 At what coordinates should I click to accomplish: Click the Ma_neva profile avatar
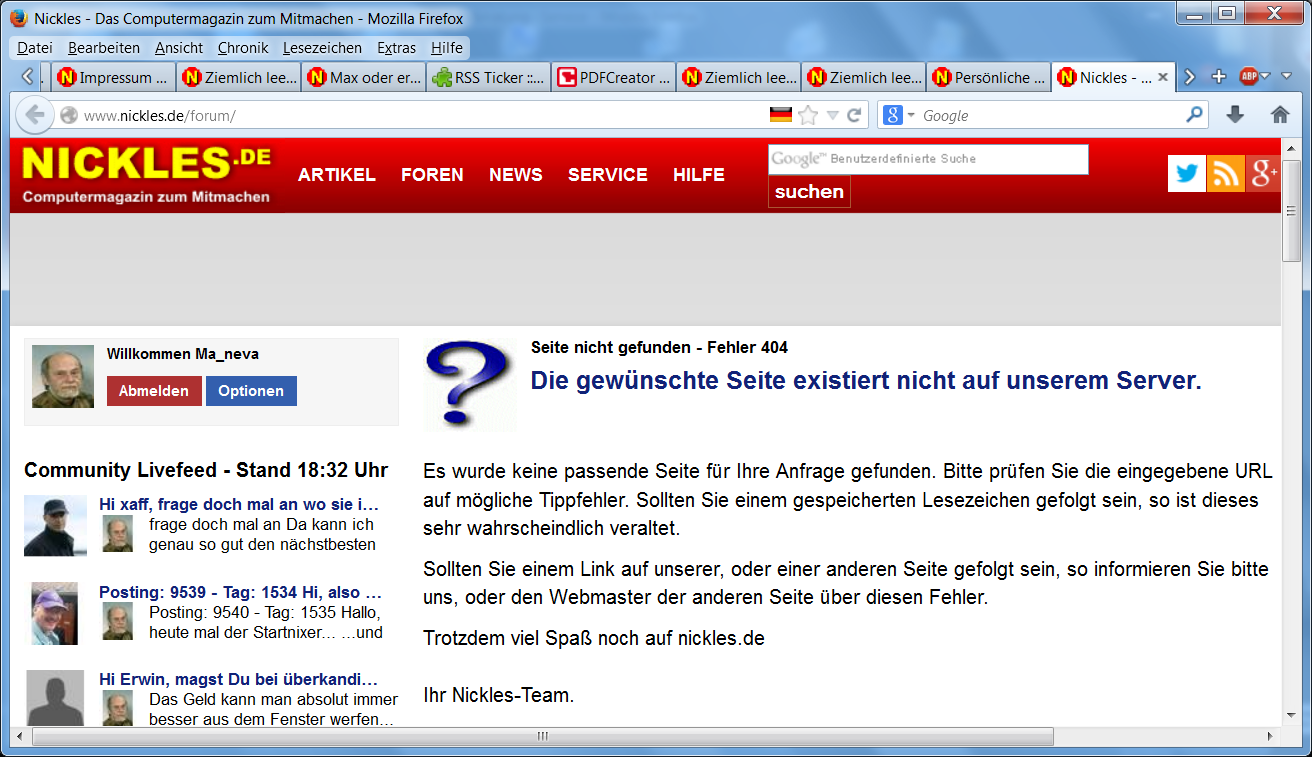tap(63, 377)
